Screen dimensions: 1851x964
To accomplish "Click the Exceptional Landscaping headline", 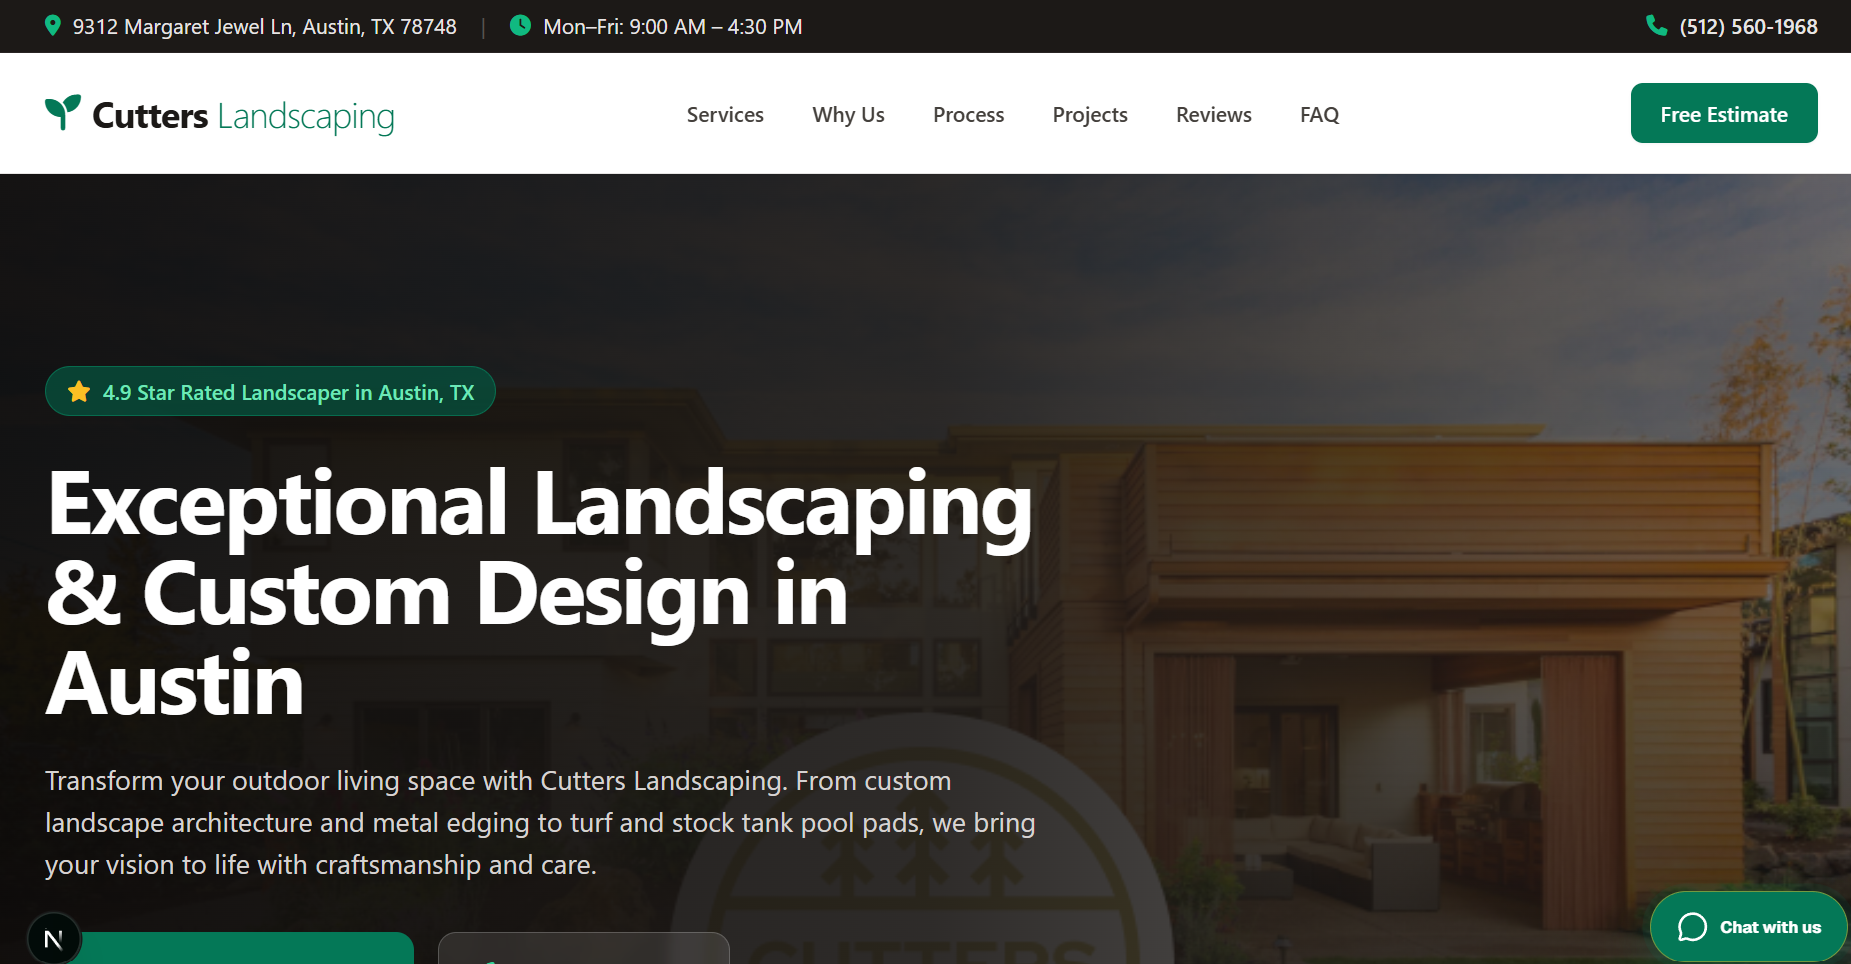I will pos(539,592).
